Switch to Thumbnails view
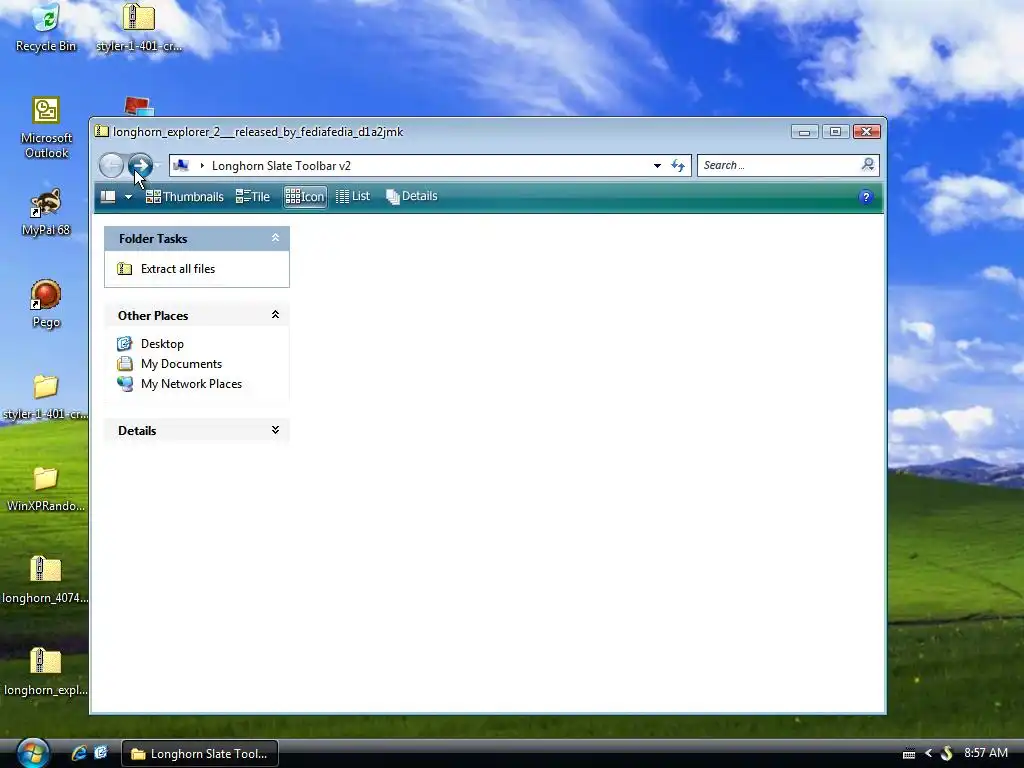Image resolution: width=1024 pixels, height=768 pixels. pyautogui.click(x=184, y=197)
